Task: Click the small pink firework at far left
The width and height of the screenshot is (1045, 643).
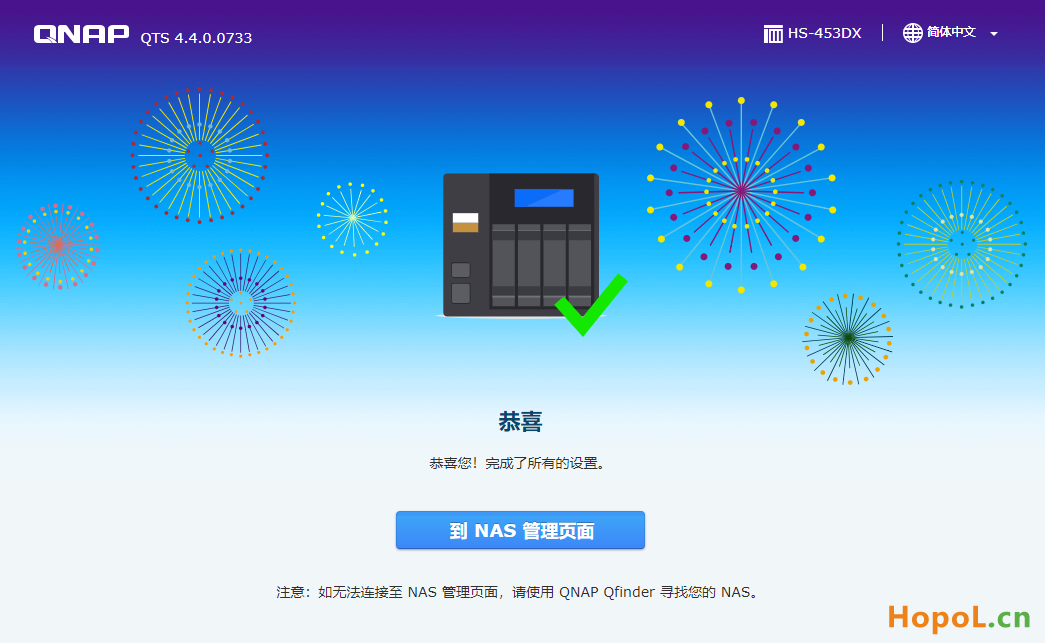Action: (x=58, y=246)
